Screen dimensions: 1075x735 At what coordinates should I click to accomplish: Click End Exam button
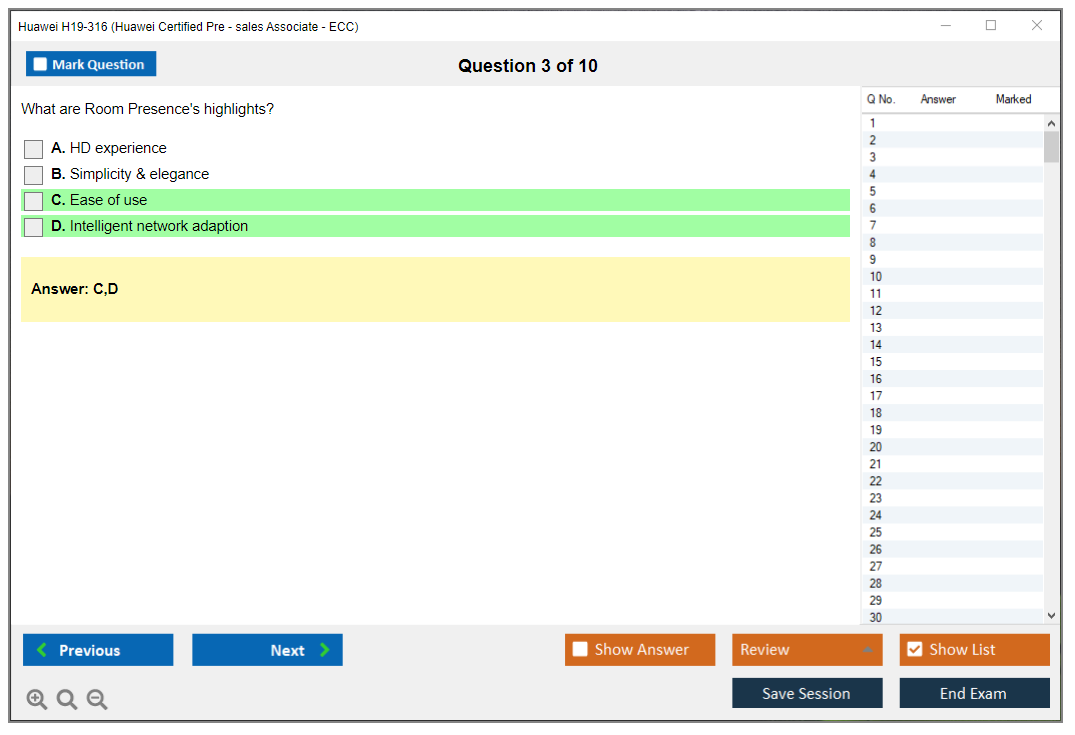pyautogui.click(x=974, y=693)
